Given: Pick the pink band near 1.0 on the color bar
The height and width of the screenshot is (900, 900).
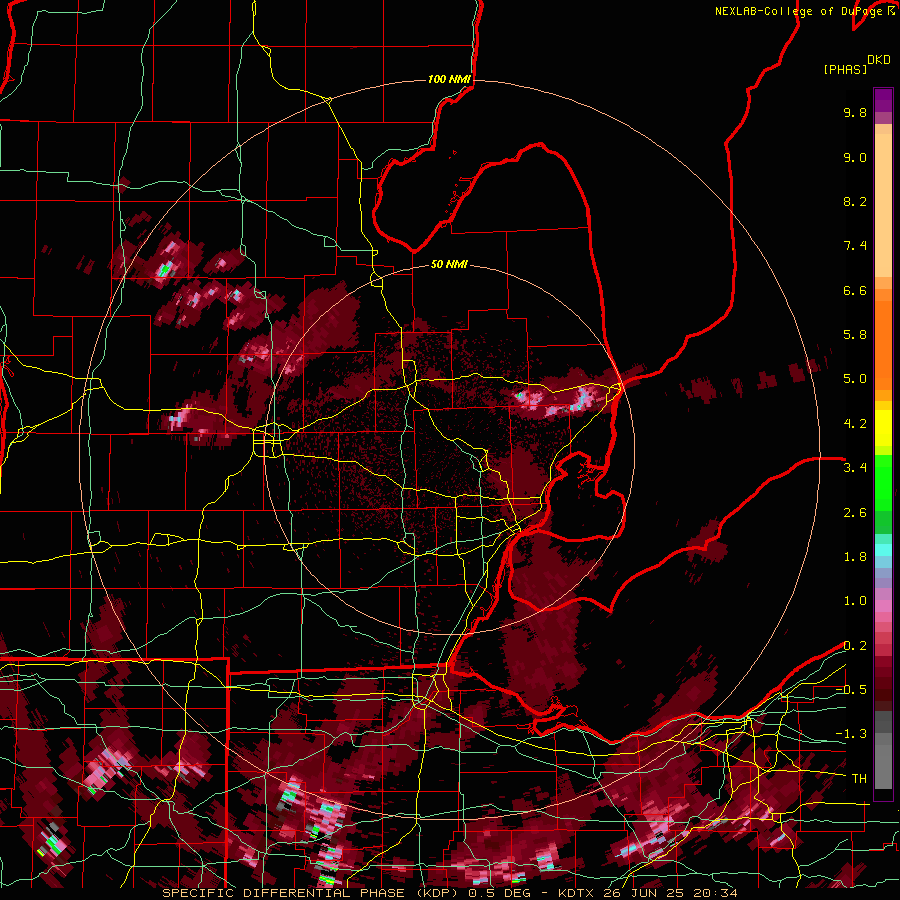Looking at the screenshot, I should 883,606.
